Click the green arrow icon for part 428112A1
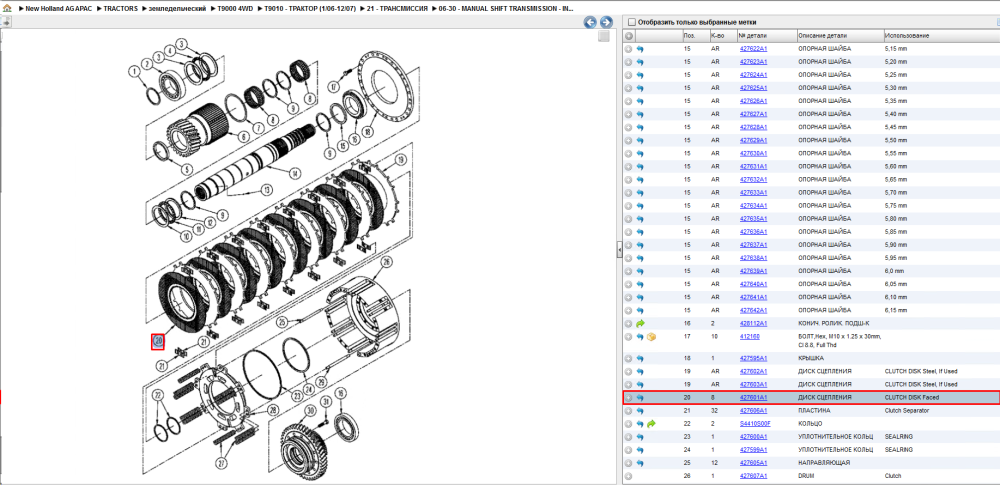Screen dimensions: 1000x485 [x=640, y=324]
